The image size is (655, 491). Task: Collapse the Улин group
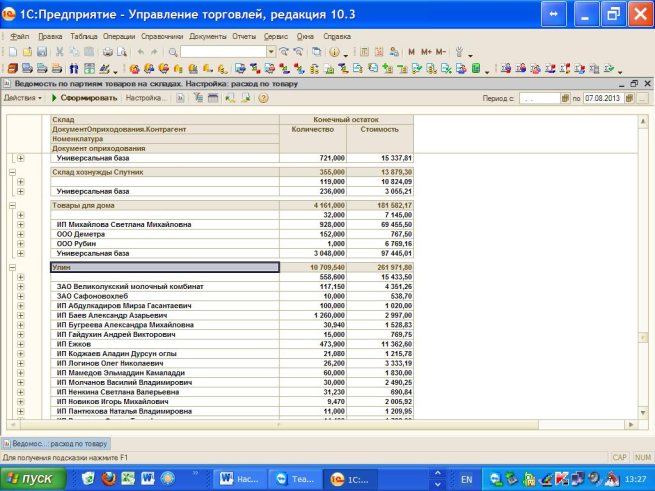pos(13,267)
